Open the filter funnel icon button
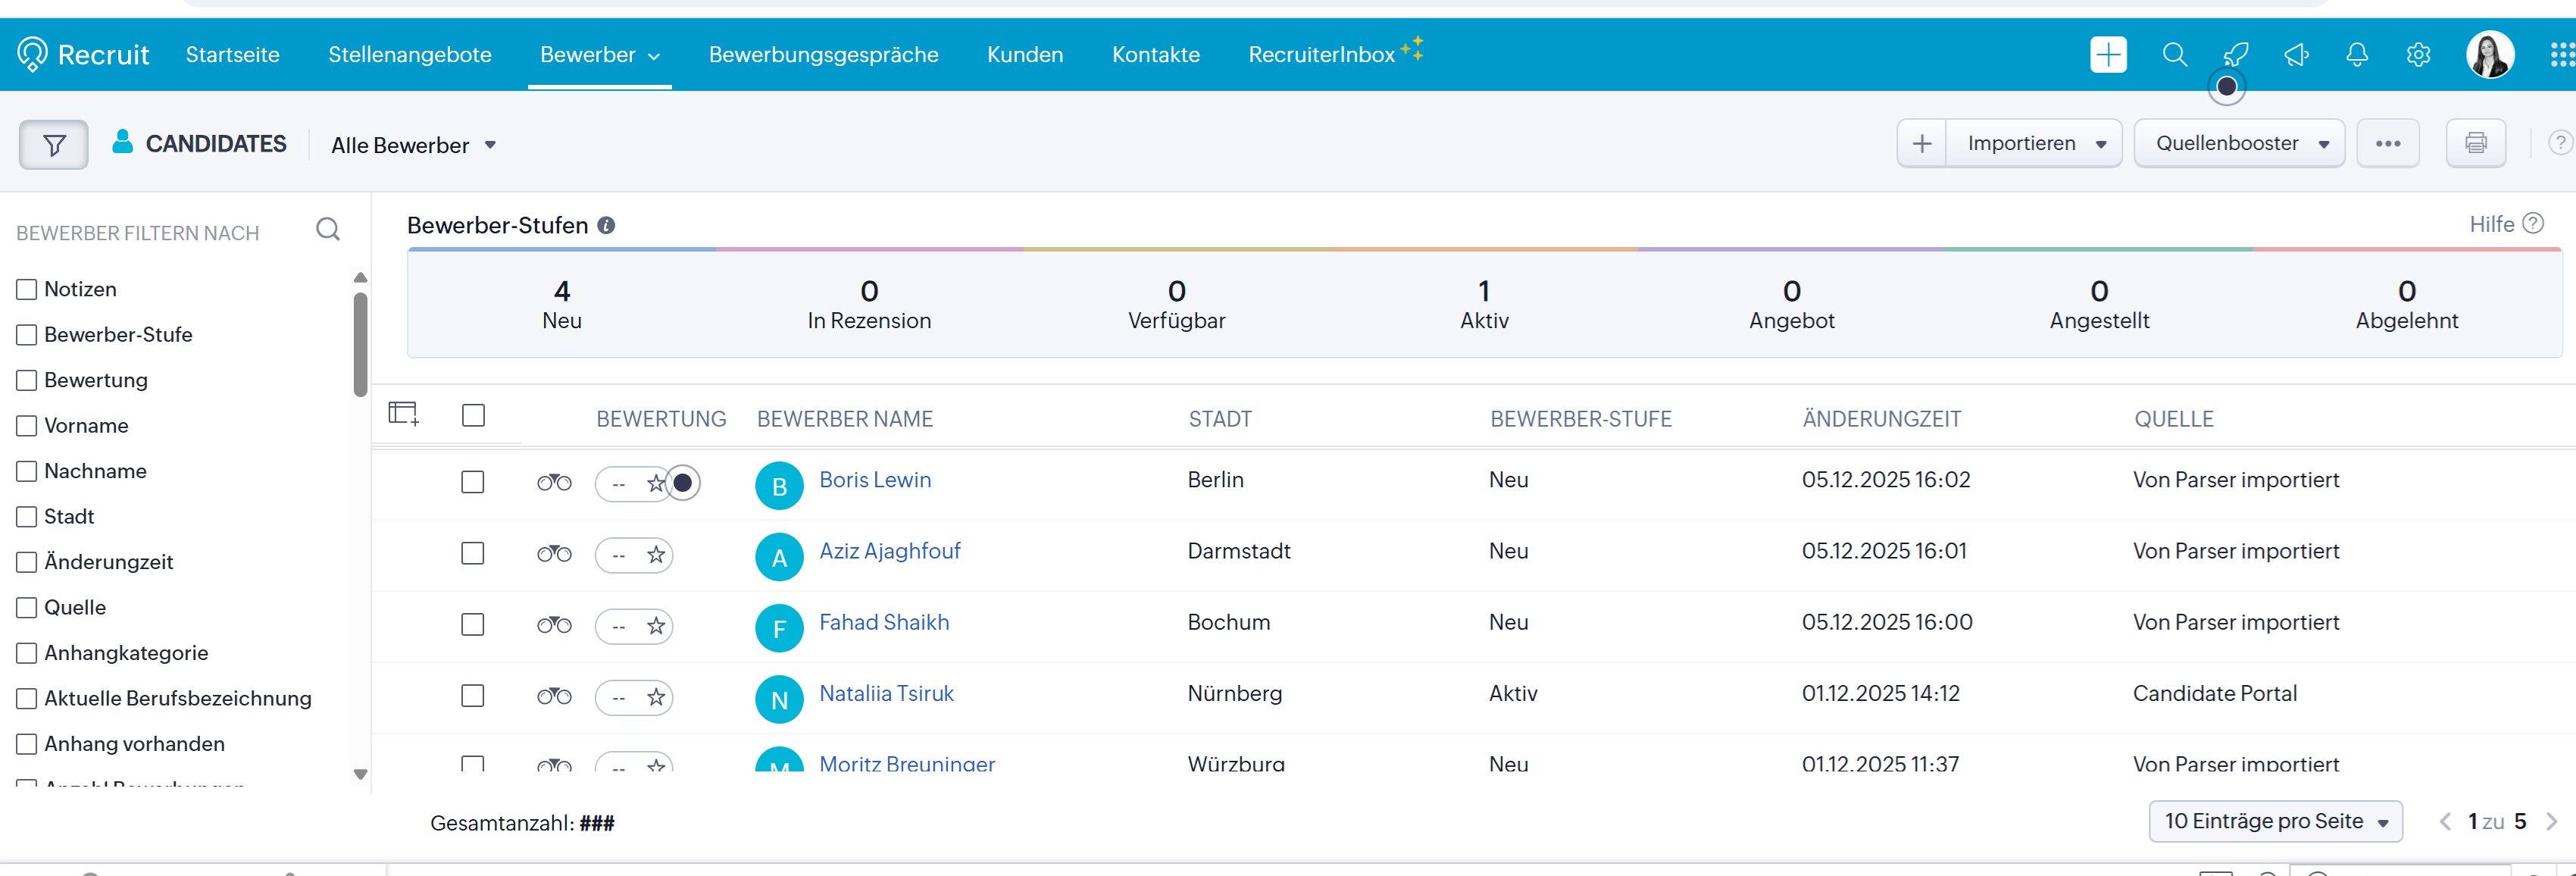The width and height of the screenshot is (2576, 876). coord(54,146)
